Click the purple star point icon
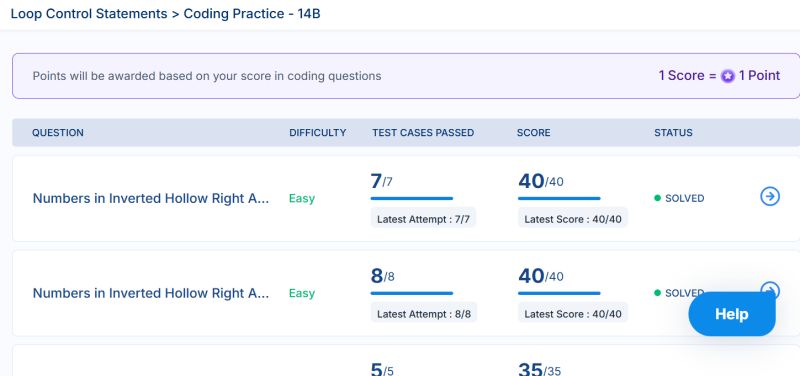 click(x=728, y=77)
